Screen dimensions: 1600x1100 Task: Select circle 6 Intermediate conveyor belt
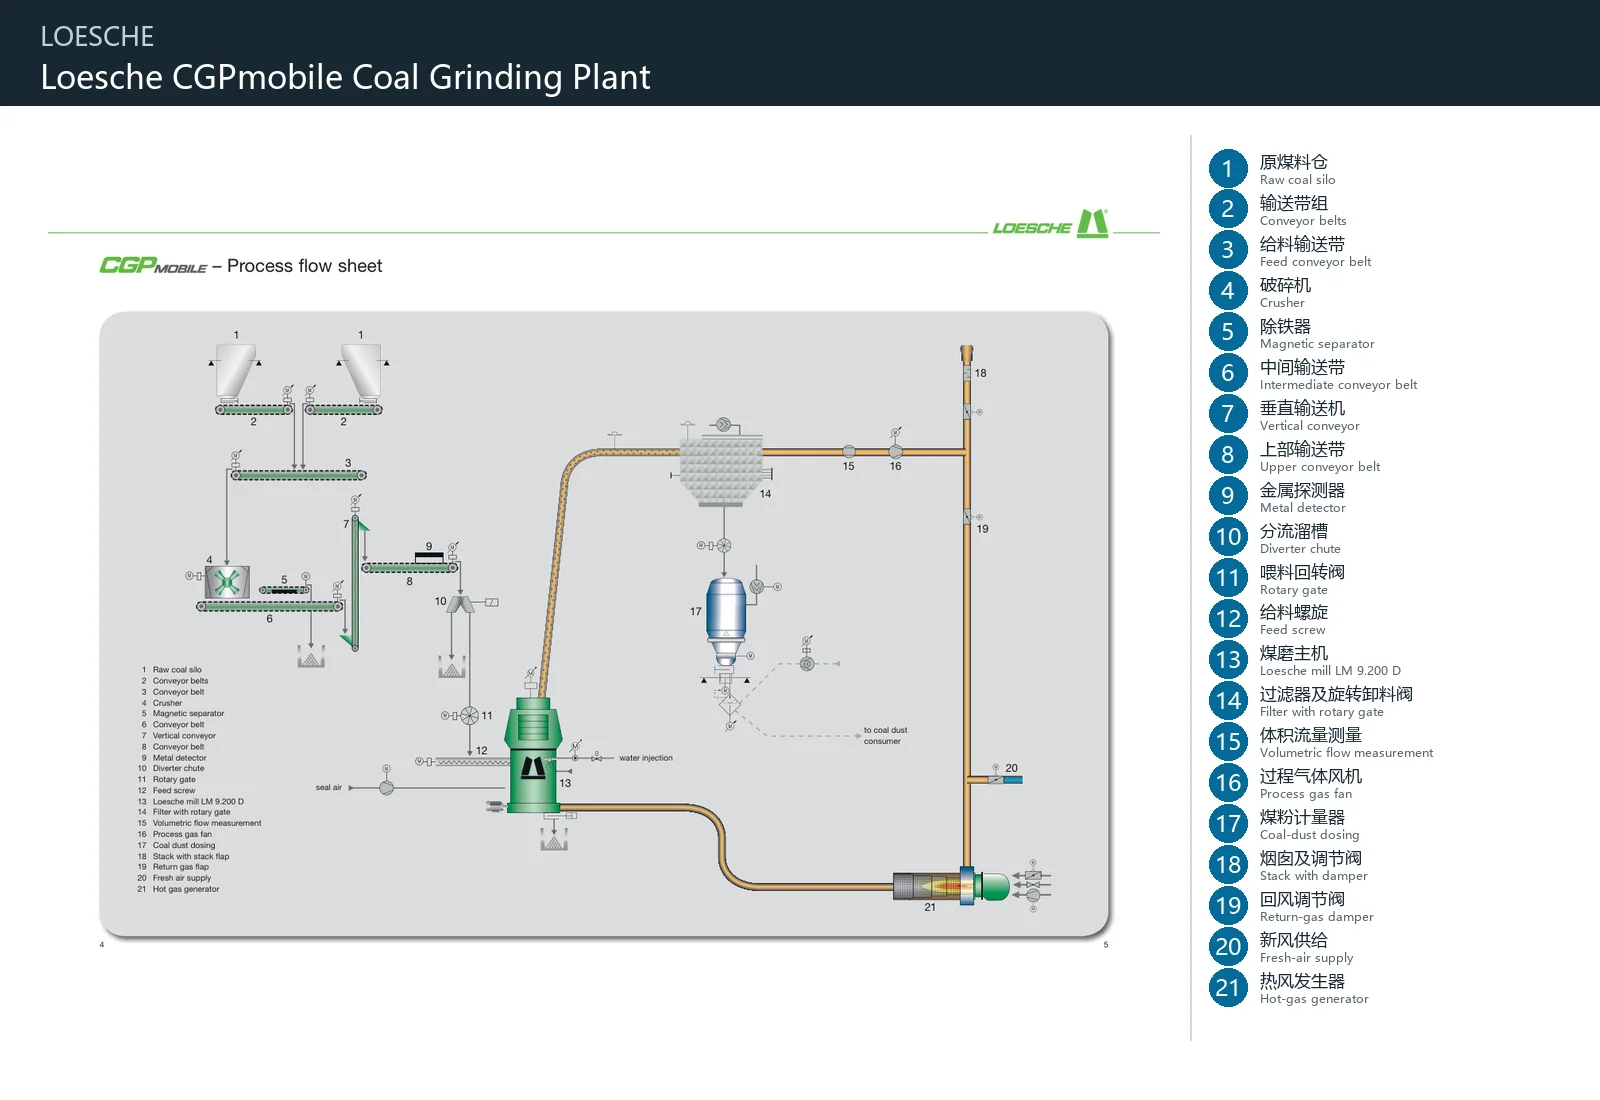(x=1228, y=374)
